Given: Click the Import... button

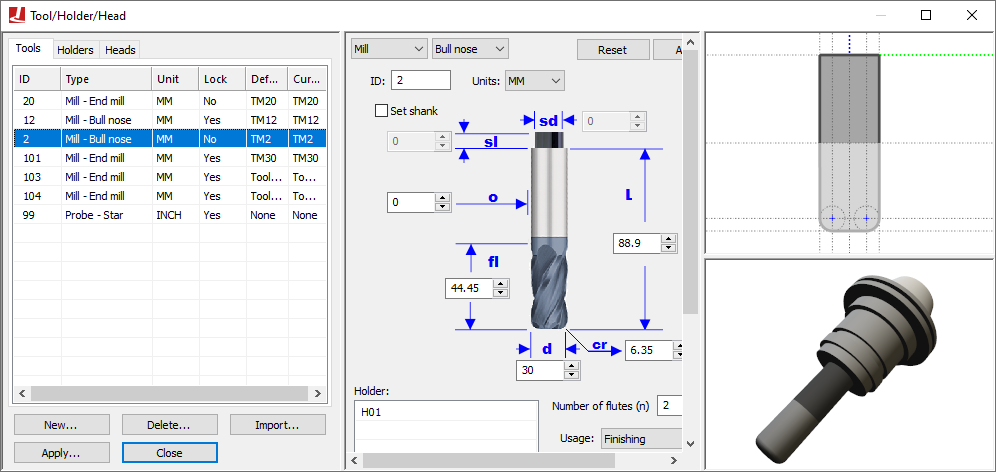Looking at the screenshot, I should (278, 424).
